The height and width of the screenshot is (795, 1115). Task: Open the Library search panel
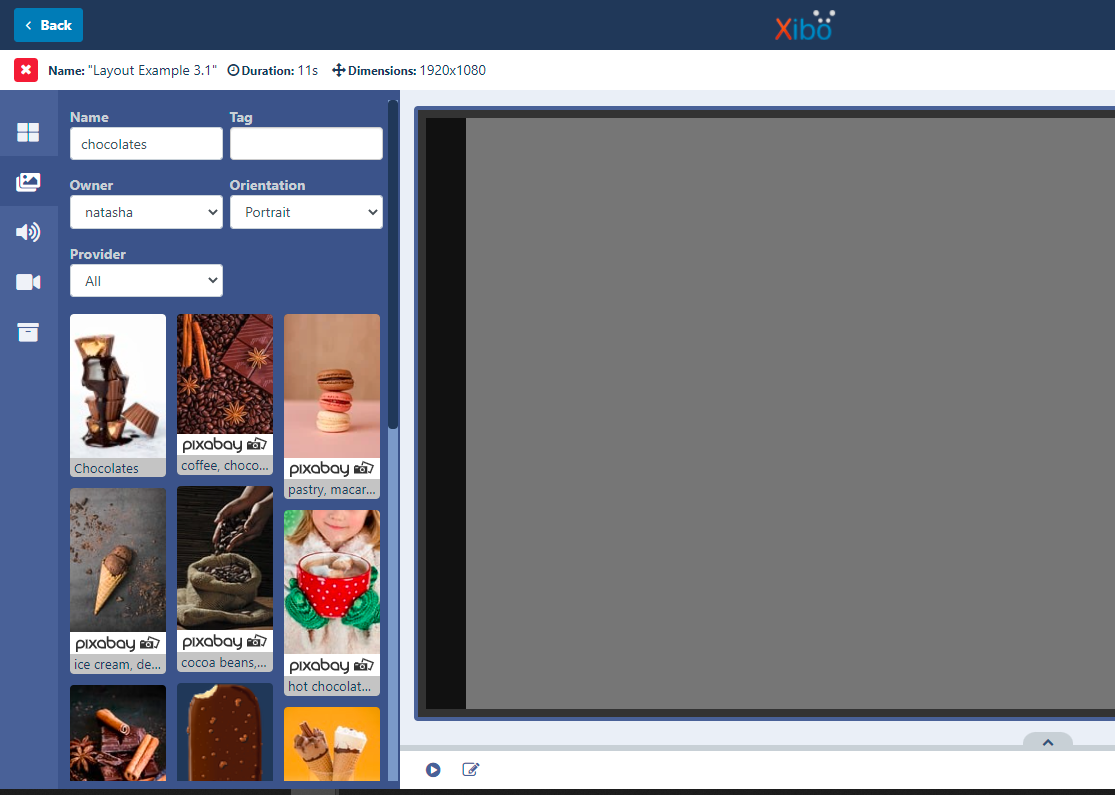click(28, 331)
